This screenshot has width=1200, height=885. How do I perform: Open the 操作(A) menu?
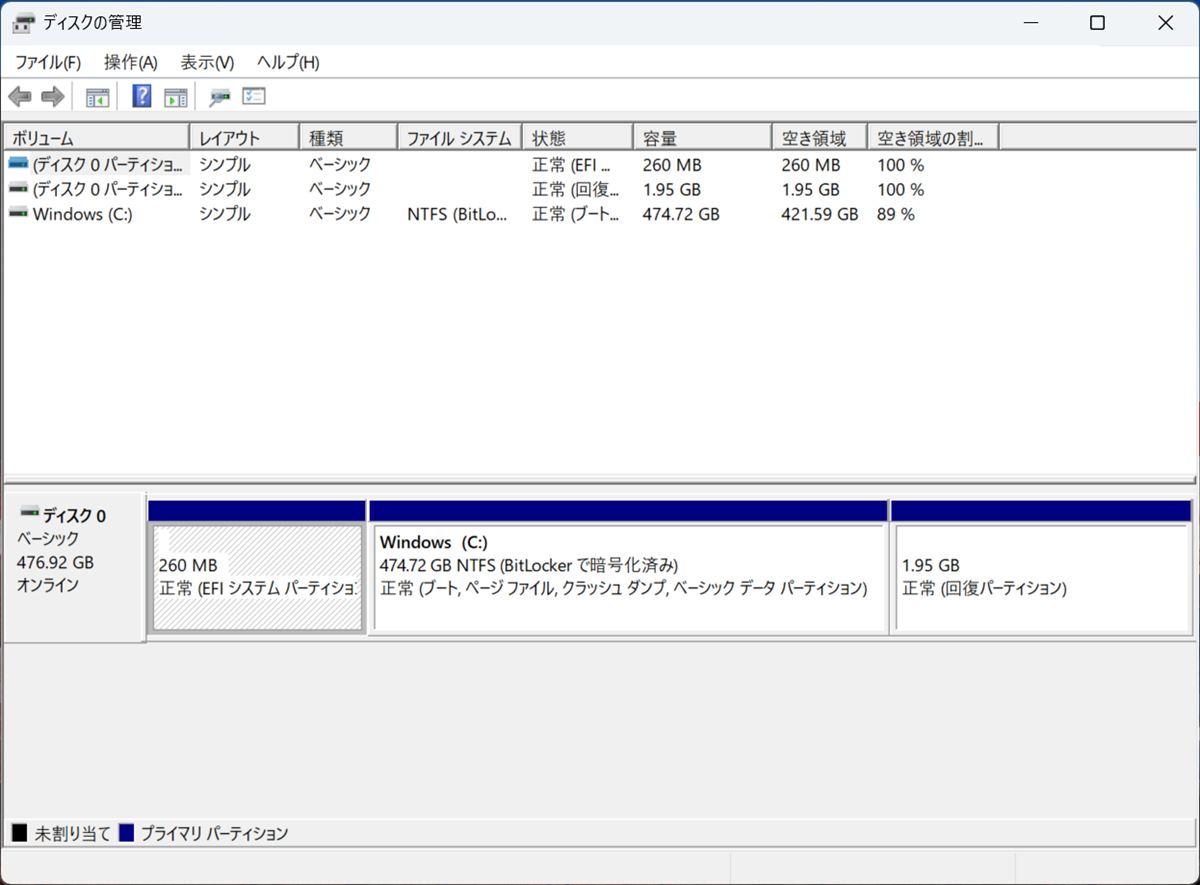(x=130, y=62)
